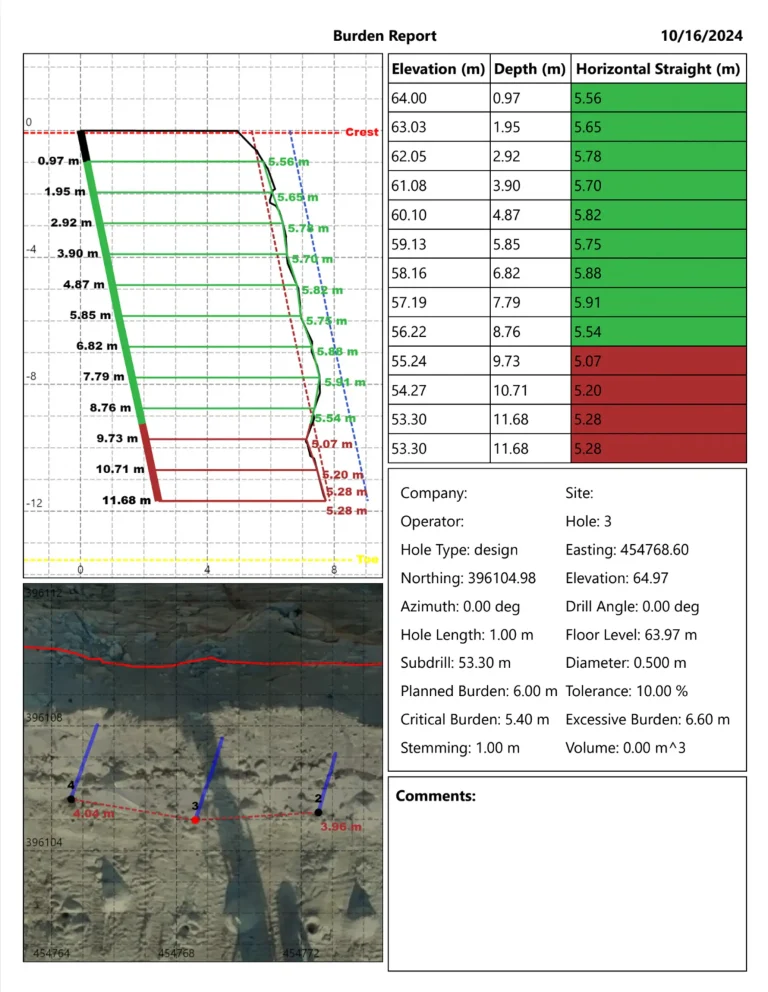Click the green 5.54 table cell
Image resolution: width=768 pixels, height=992 pixels.
pyautogui.click(x=659, y=332)
